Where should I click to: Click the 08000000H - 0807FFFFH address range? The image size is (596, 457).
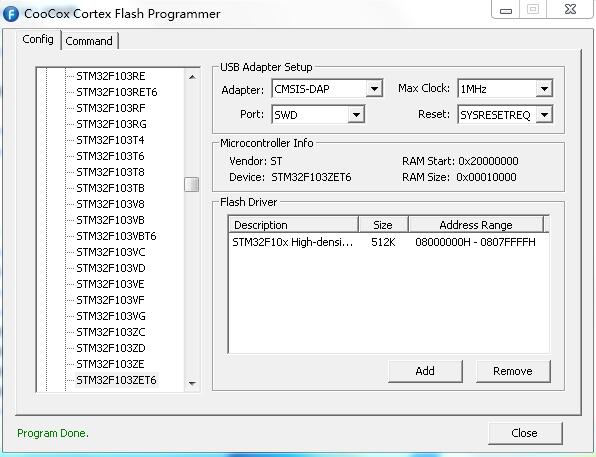click(x=476, y=242)
